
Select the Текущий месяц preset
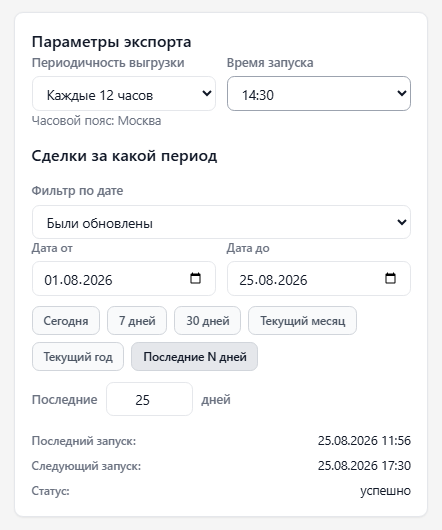tap(302, 320)
